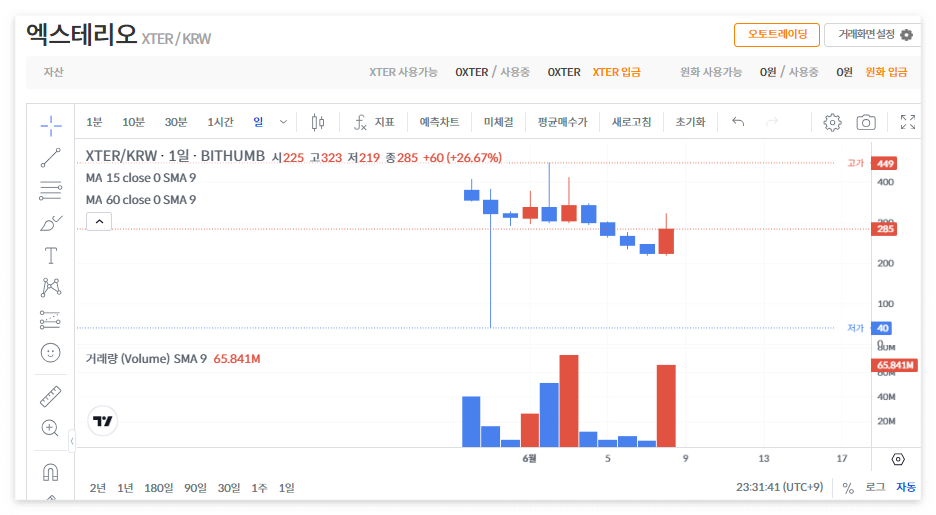The height and width of the screenshot is (515, 936).
Task: Click the 285 current price label
Action: click(x=885, y=229)
